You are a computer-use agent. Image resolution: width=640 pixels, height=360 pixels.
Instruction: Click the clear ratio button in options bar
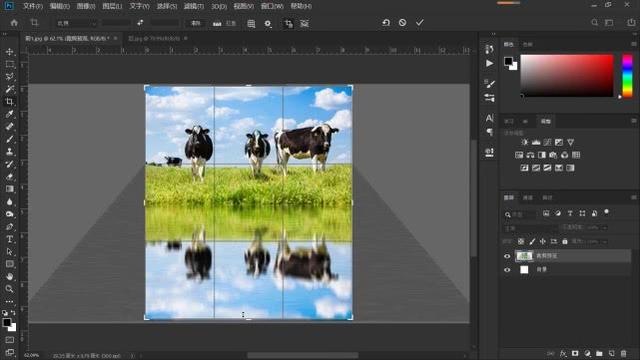[196, 23]
